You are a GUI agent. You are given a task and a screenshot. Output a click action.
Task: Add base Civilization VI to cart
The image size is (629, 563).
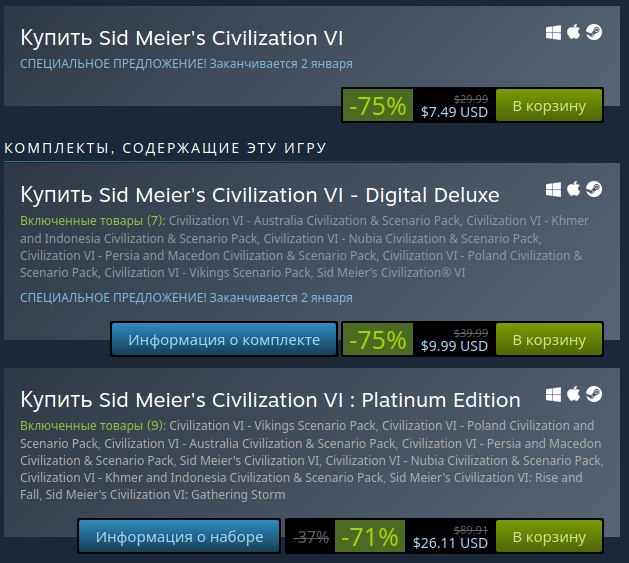pos(549,106)
